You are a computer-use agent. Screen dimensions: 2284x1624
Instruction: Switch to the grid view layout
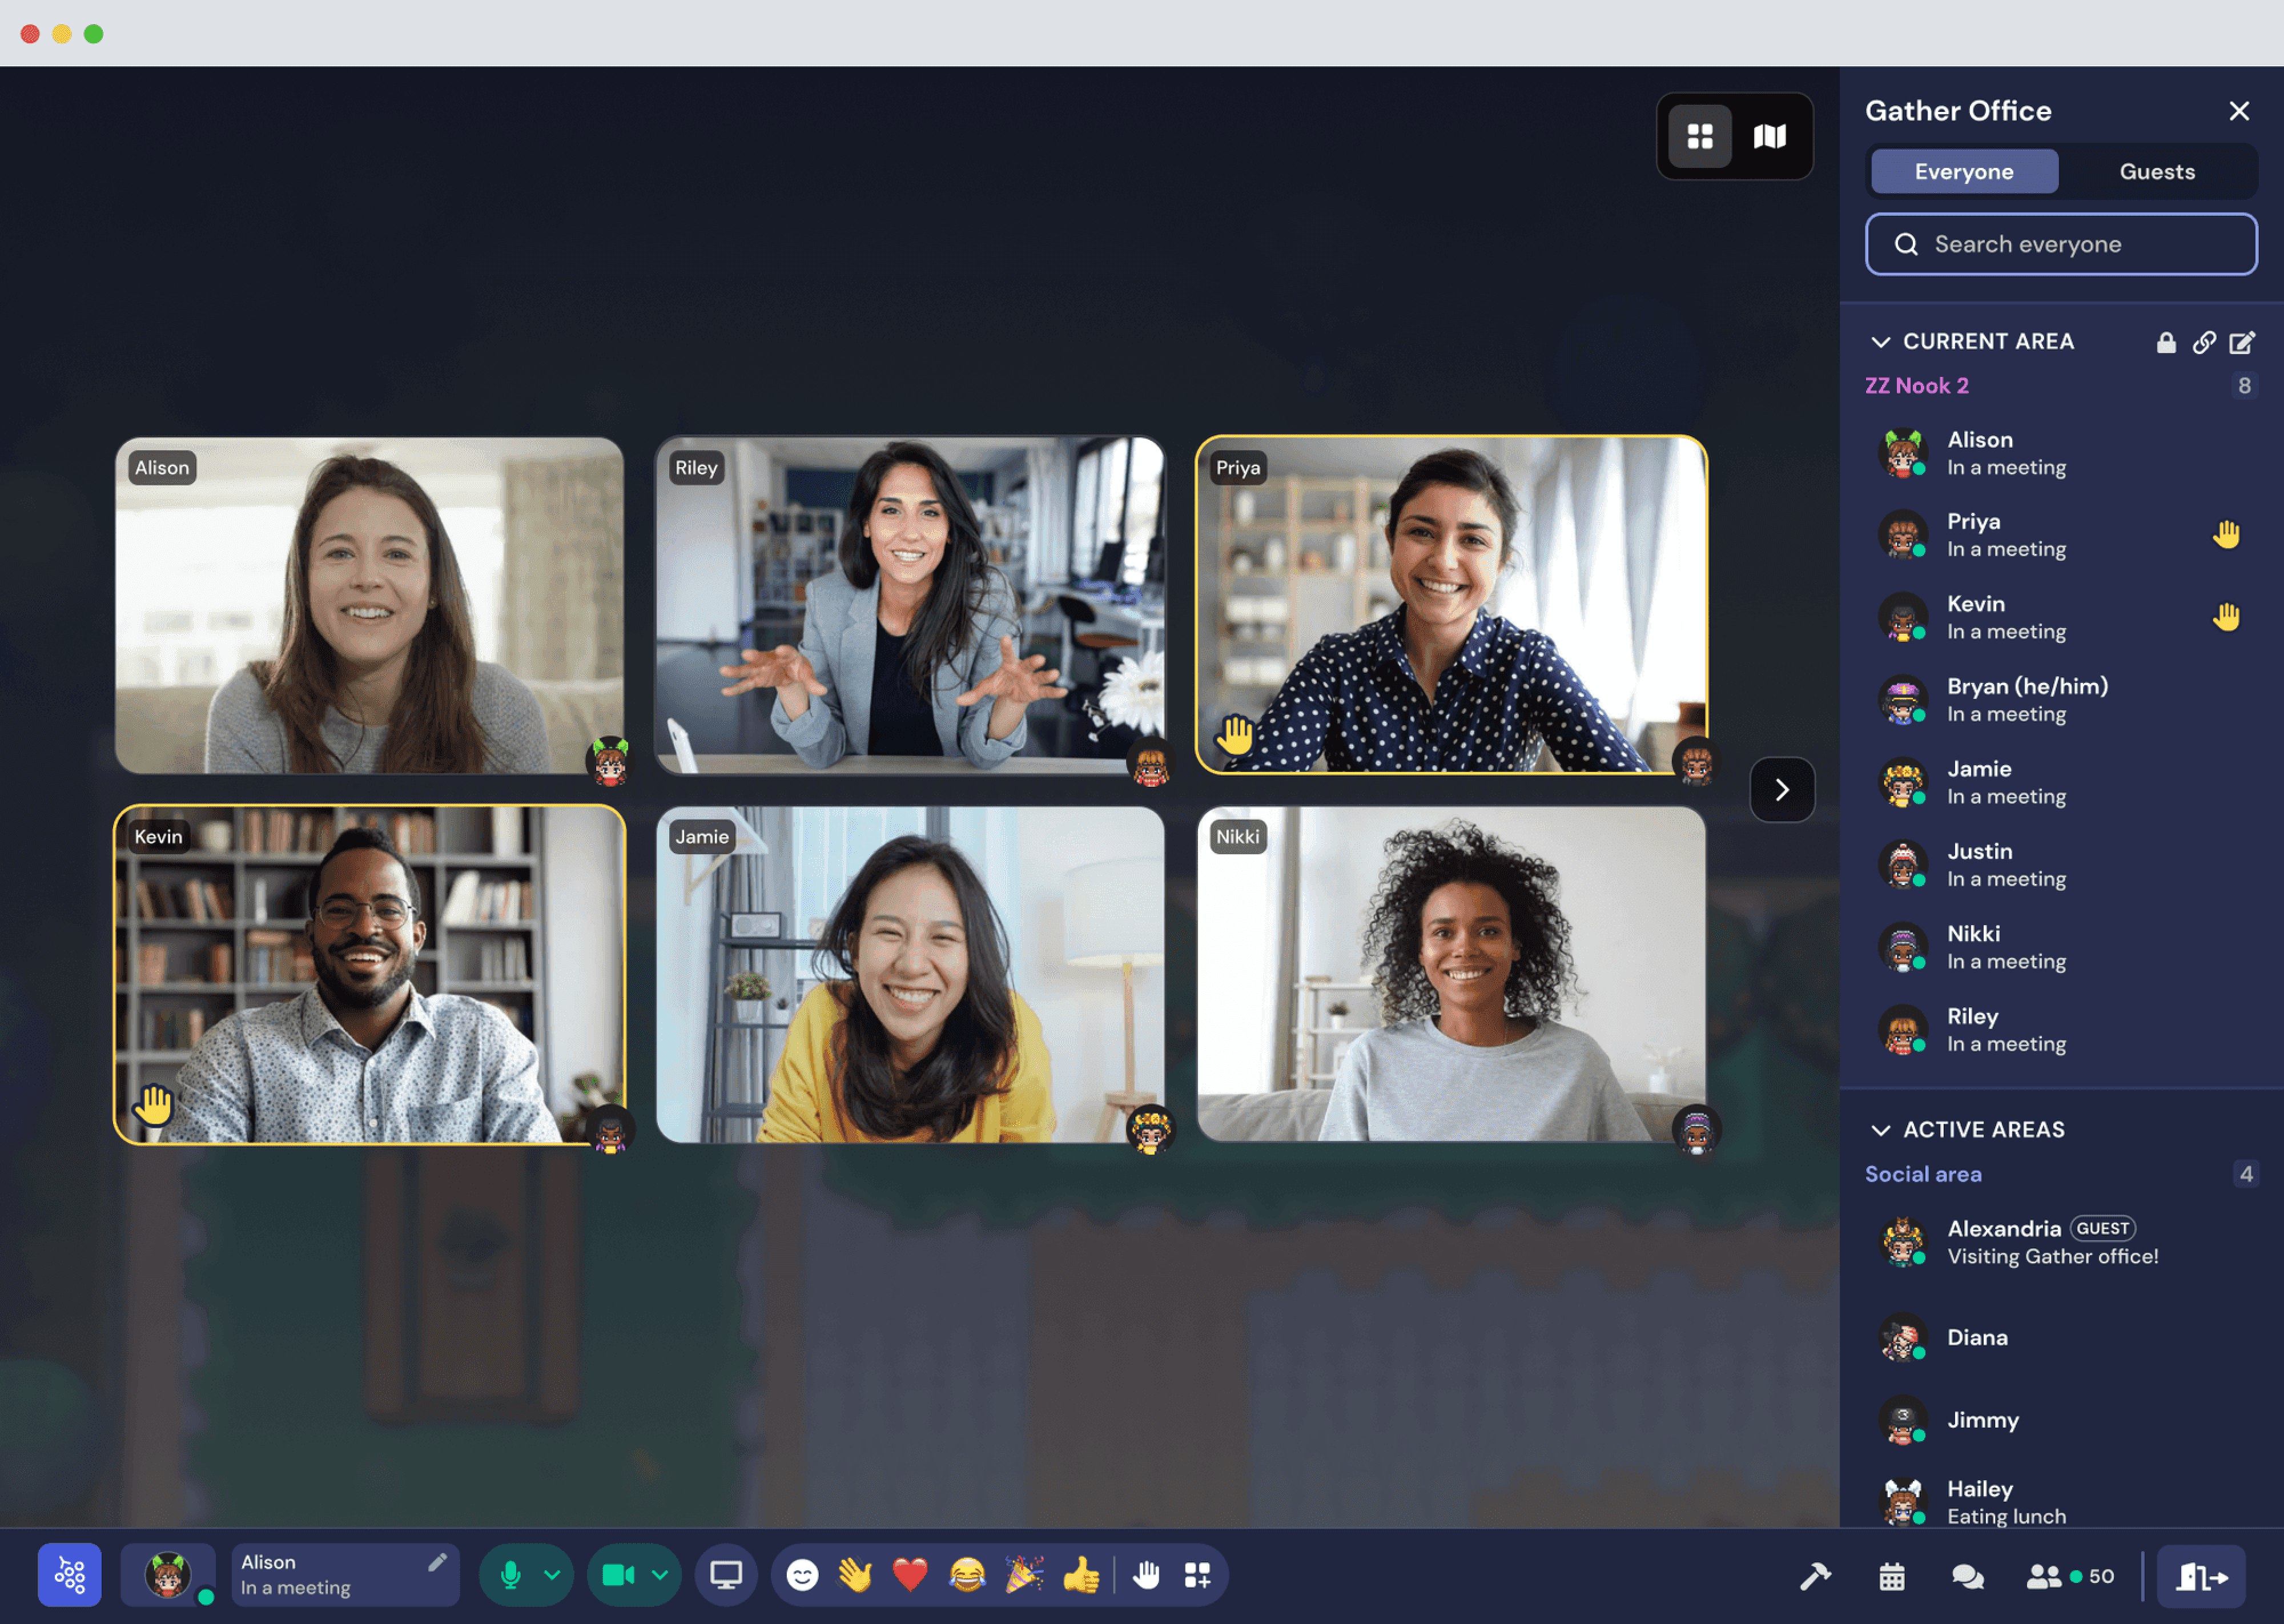pos(1699,136)
